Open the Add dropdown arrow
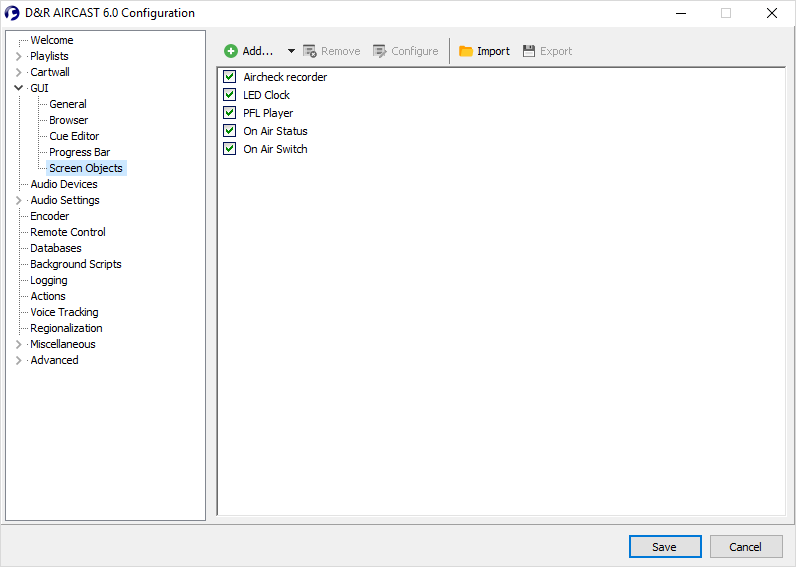This screenshot has height=567, width=796. [x=291, y=51]
